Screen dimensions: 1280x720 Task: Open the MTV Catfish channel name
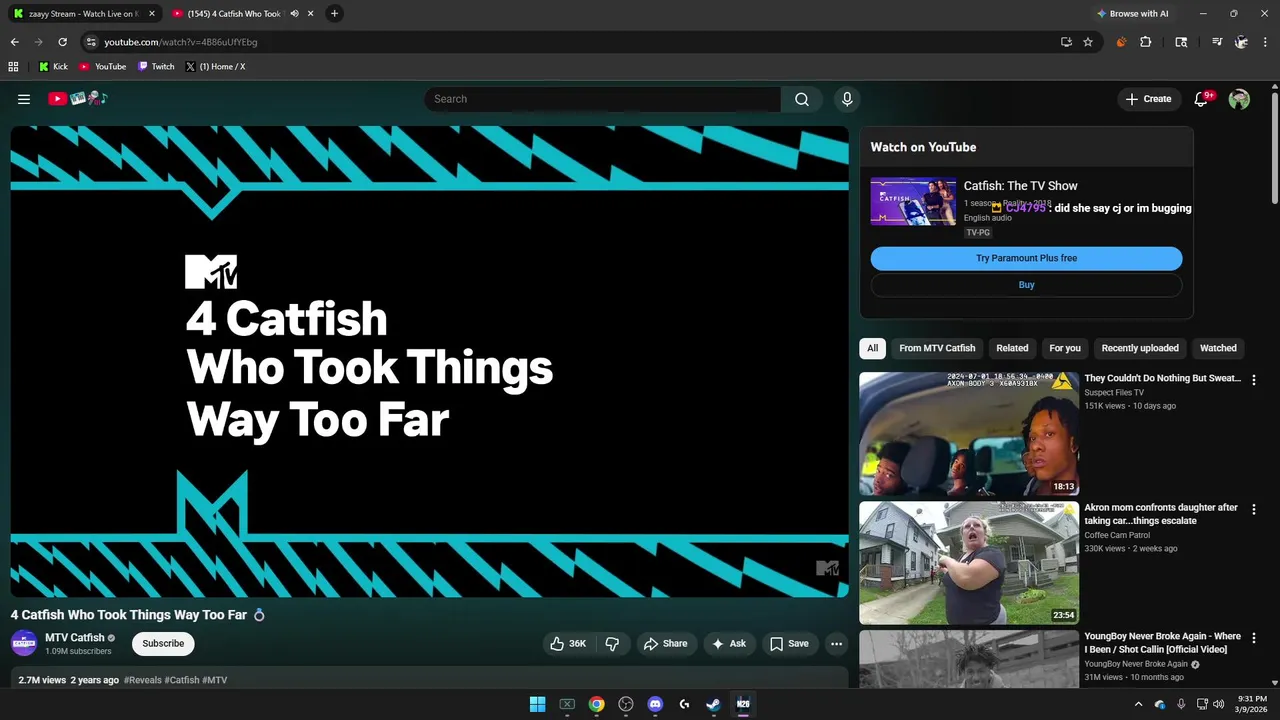point(75,638)
